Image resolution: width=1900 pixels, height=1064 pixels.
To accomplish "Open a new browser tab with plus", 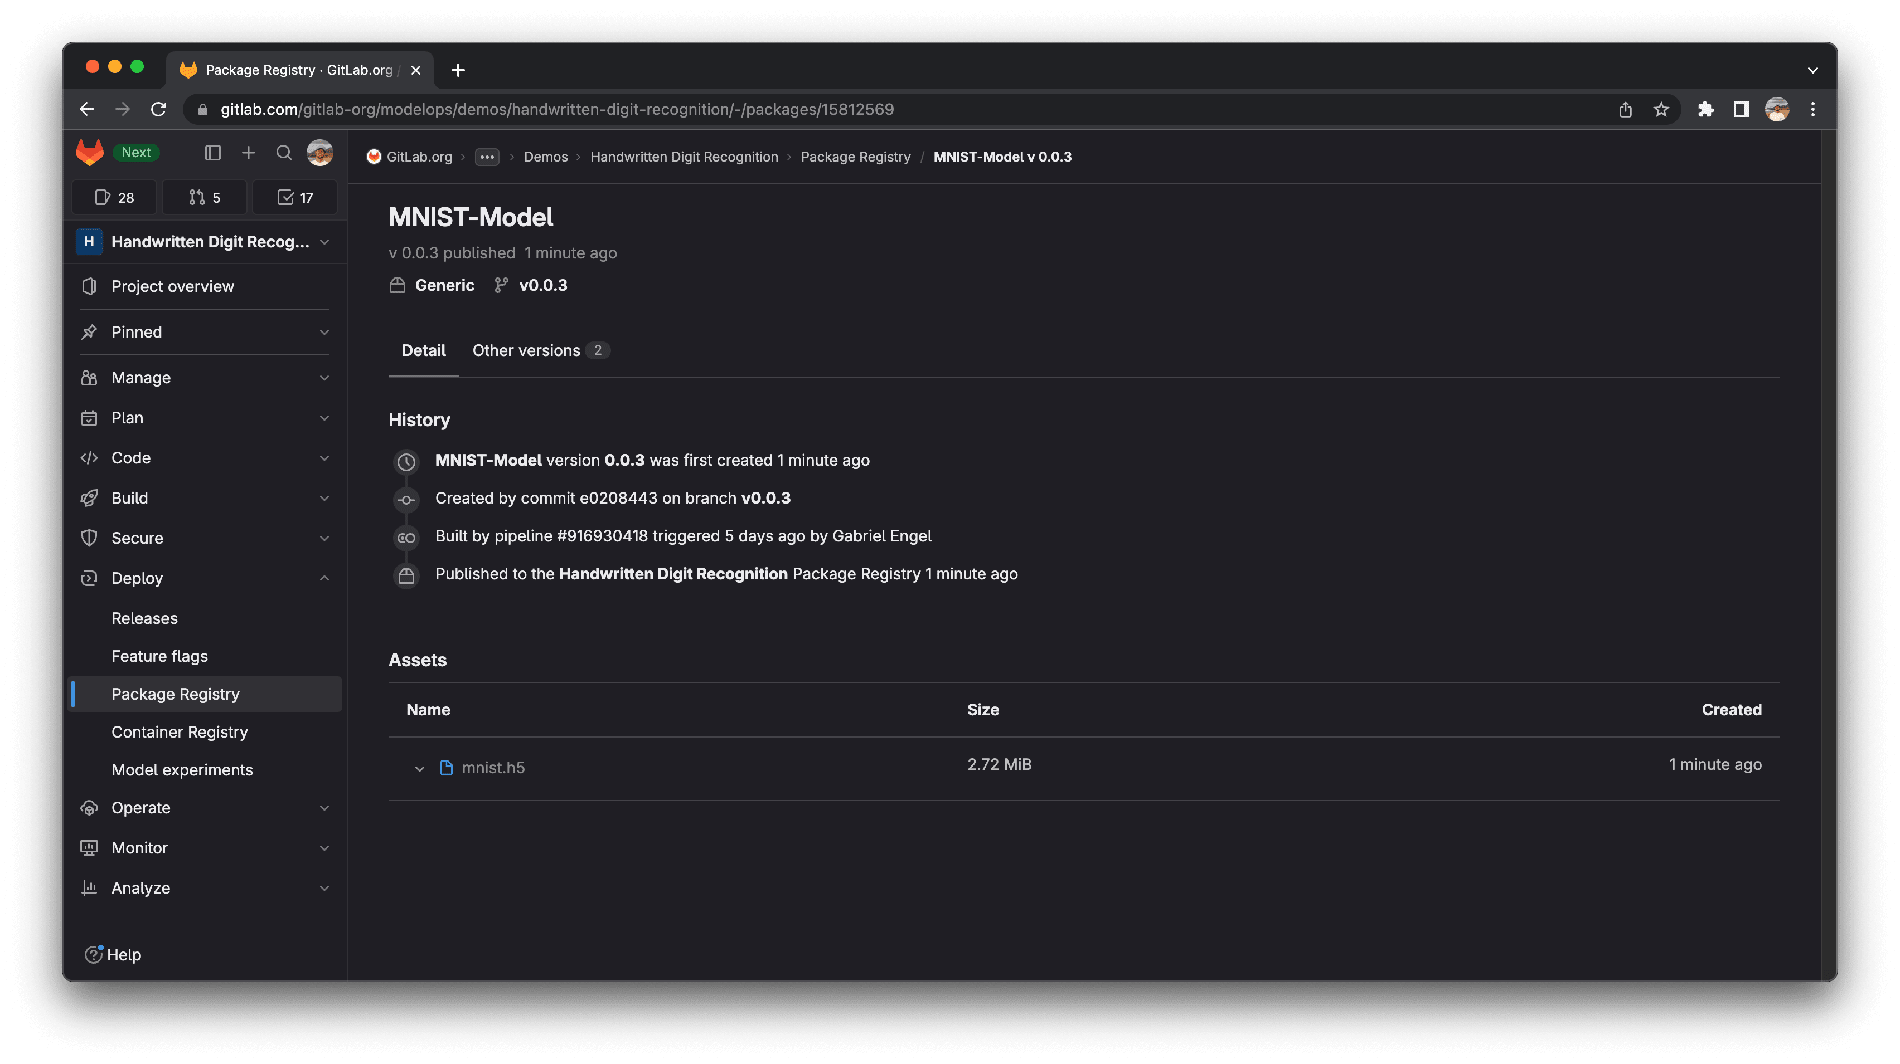I will tap(458, 70).
